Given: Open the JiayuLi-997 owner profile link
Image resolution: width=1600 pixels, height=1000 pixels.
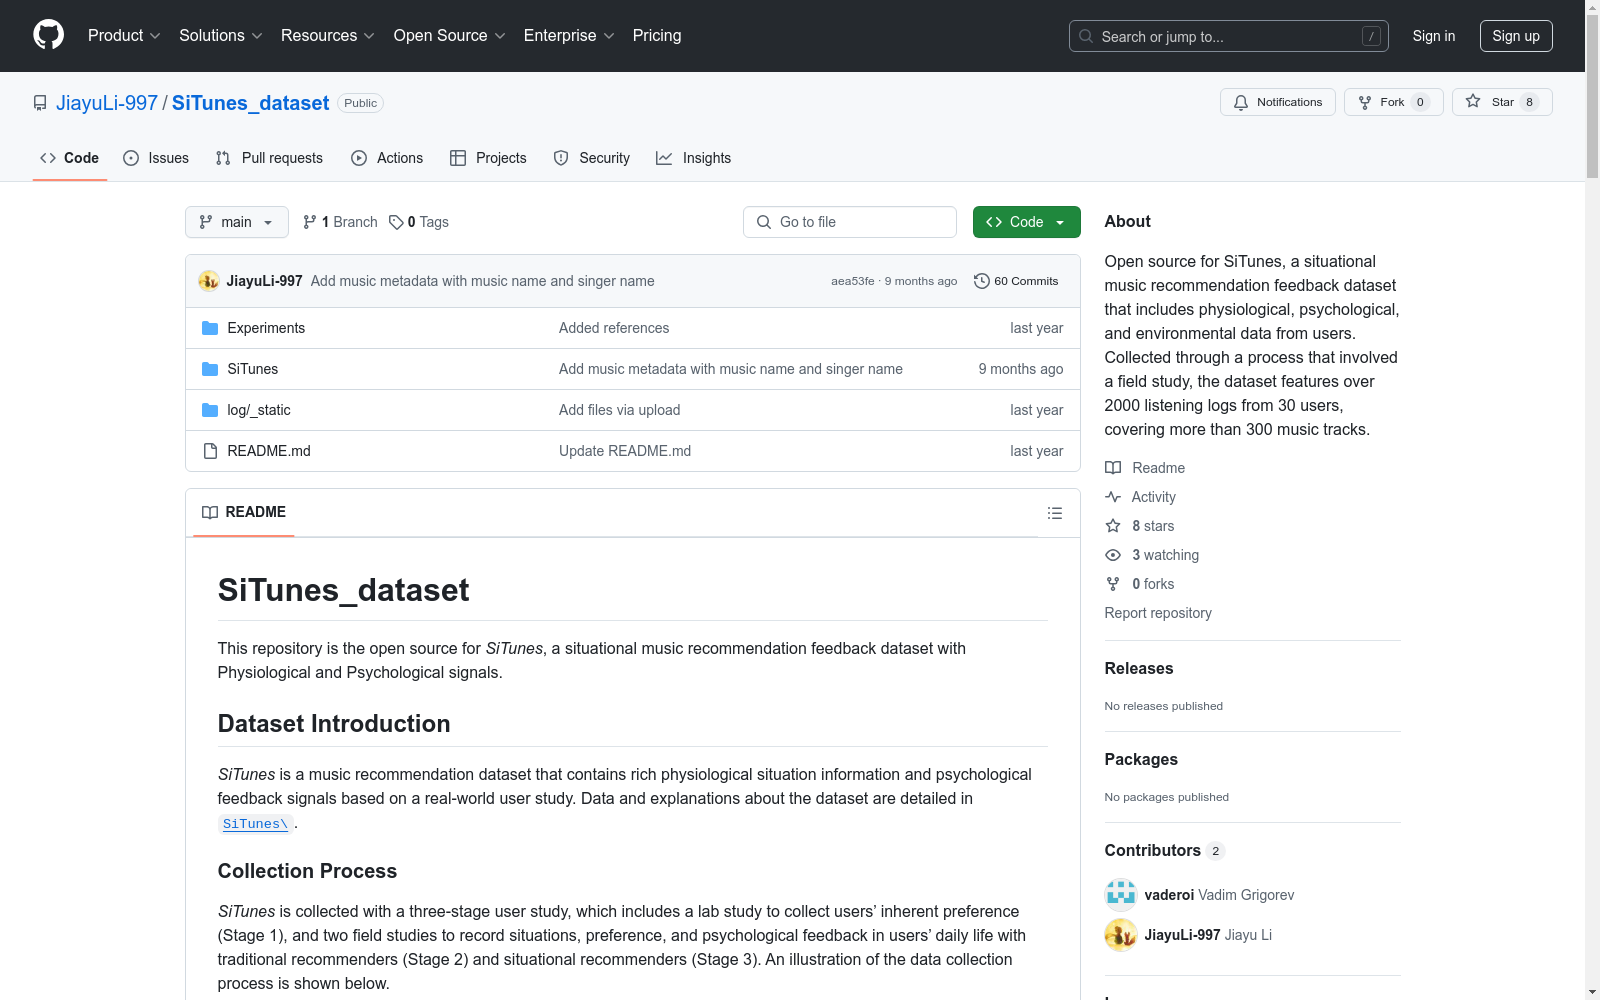Looking at the screenshot, I should (107, 103).
